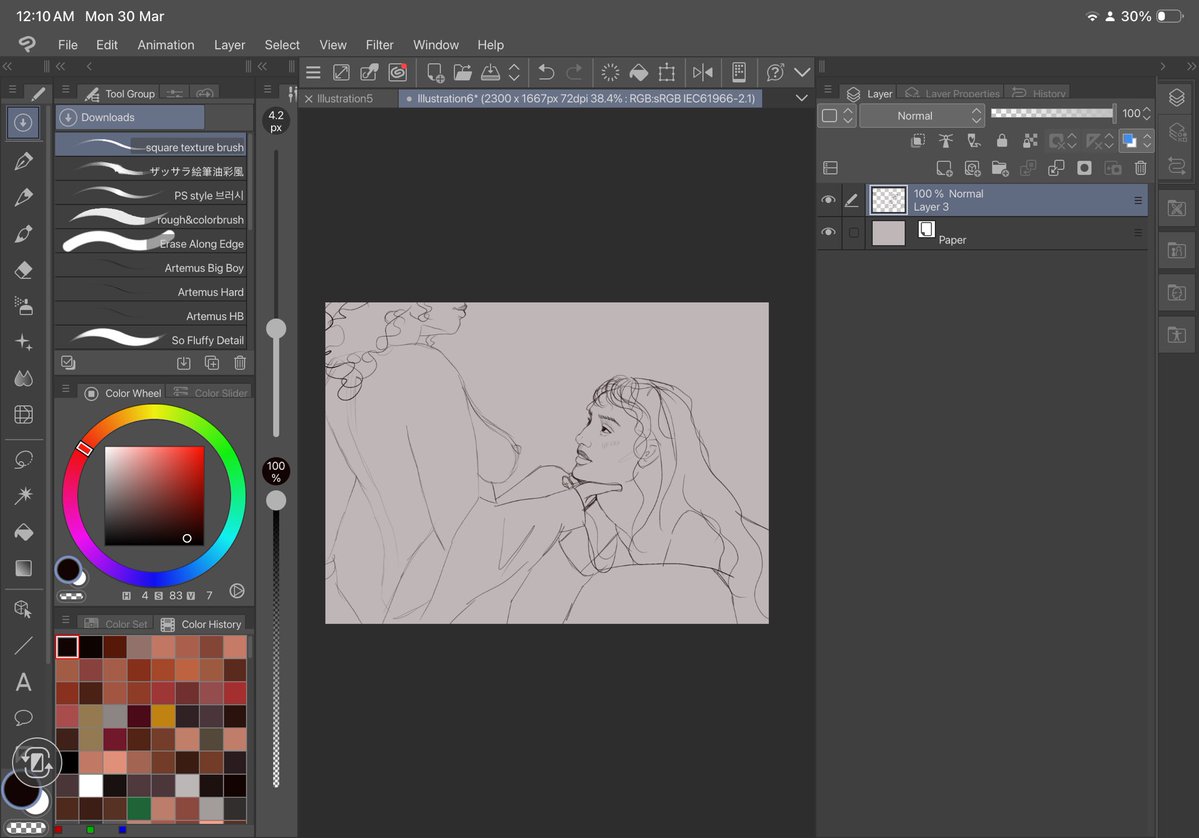Click the Transform icon in command bar
The height and width of the screenshot is (838, 1199).
[667, 73]
